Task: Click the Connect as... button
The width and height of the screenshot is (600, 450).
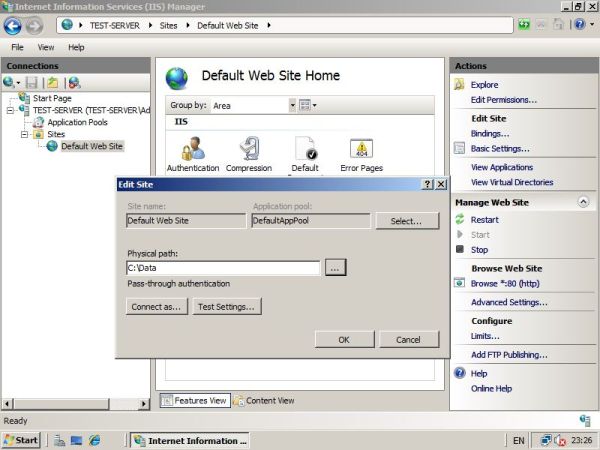Action: click(157, 307)
